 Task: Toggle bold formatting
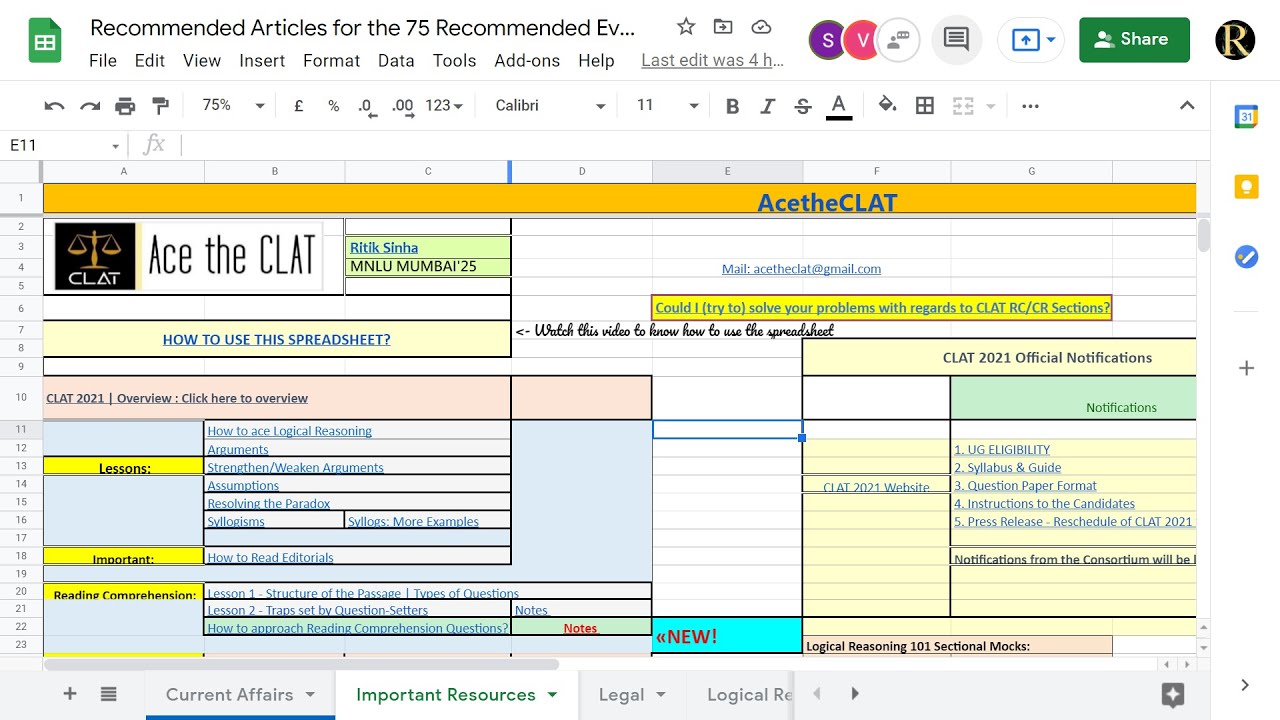pos(732,106)
